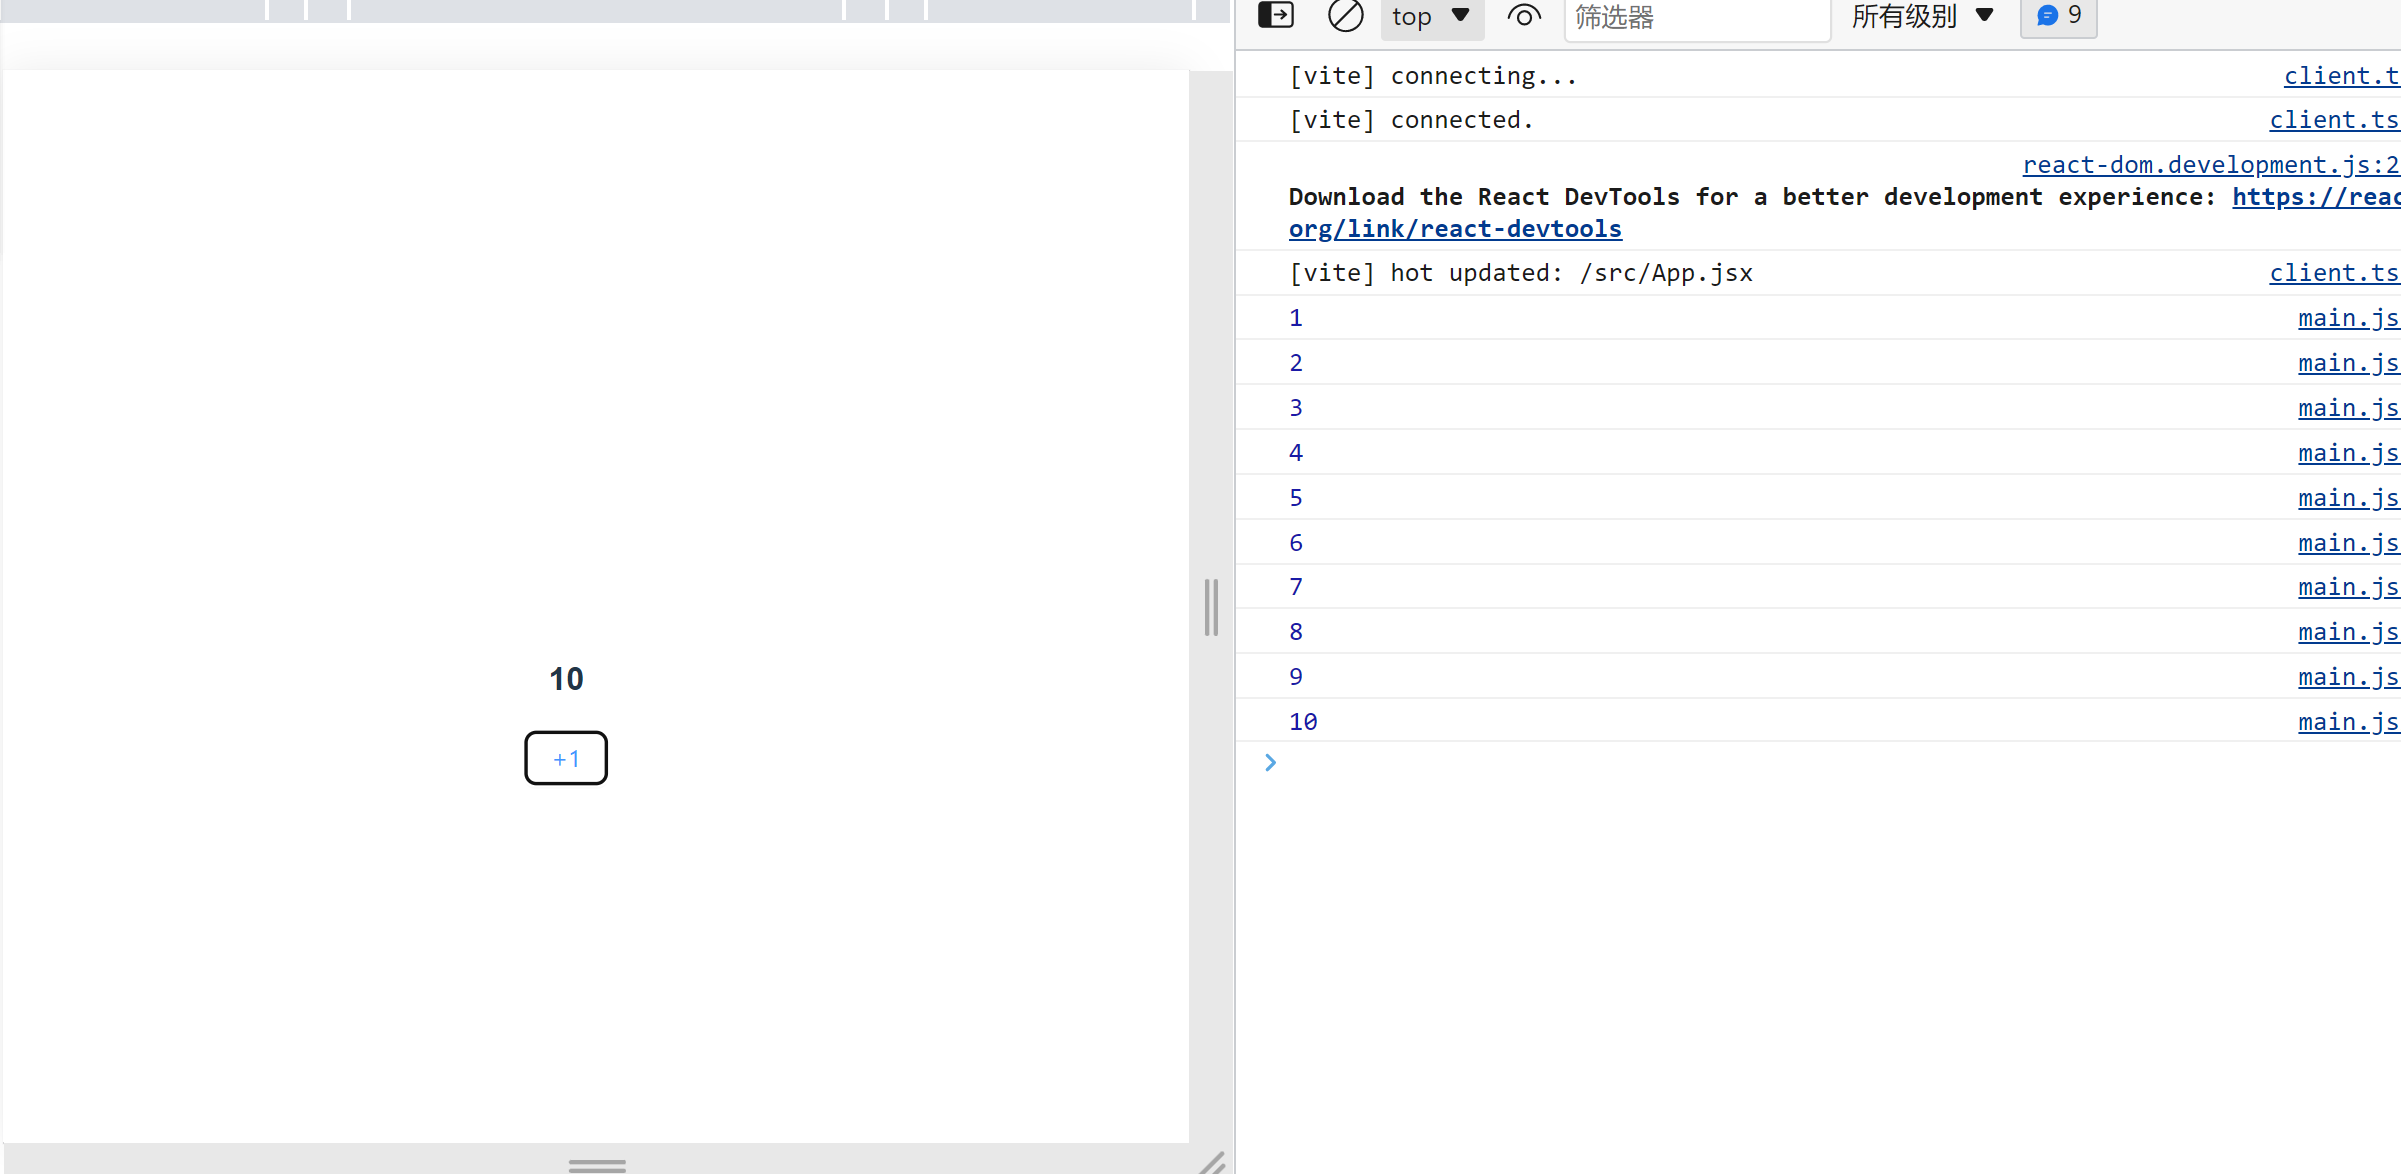The height and width of the screenshot is (1174, 2401).
Task: Grab the vertical viewport resize handle
Action: 1211,607
